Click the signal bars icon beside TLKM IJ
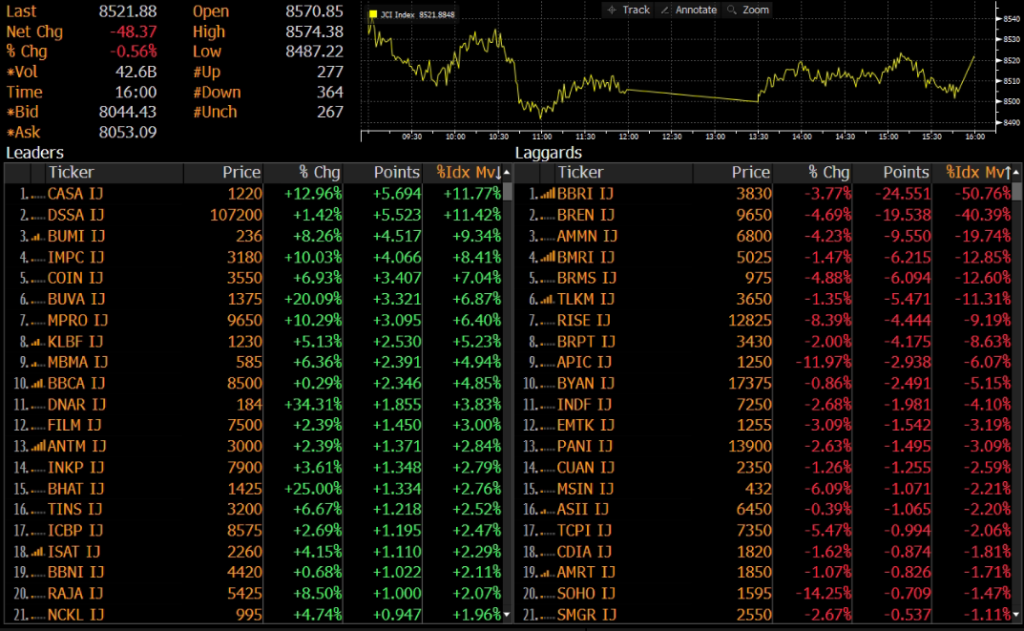This screenshot has width=1024, height=631. (546, 299)
